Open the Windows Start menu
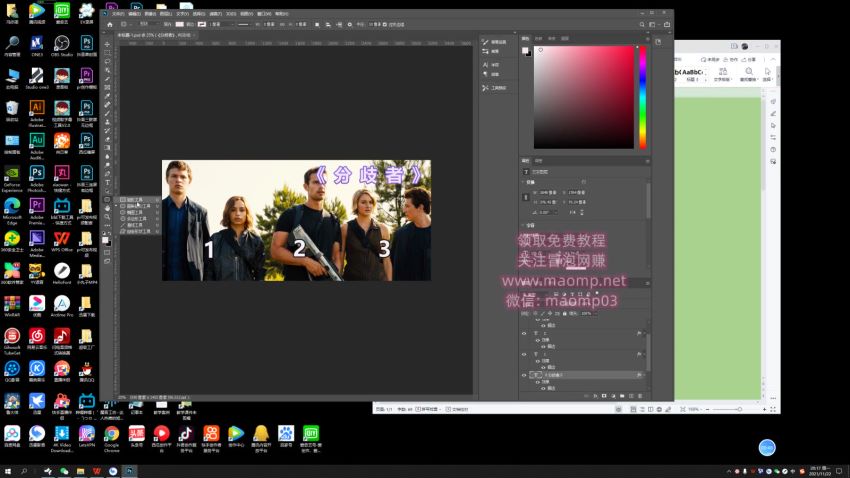The image size is (850, 478). pyautogui.click(x=8, y=471)
